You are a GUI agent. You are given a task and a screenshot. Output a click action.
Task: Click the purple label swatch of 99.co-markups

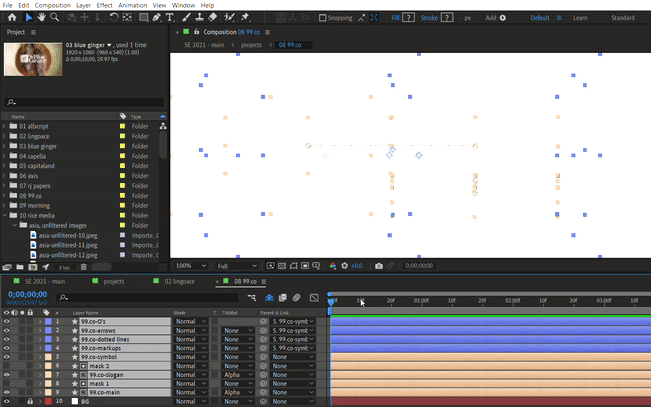click(48, 348)
